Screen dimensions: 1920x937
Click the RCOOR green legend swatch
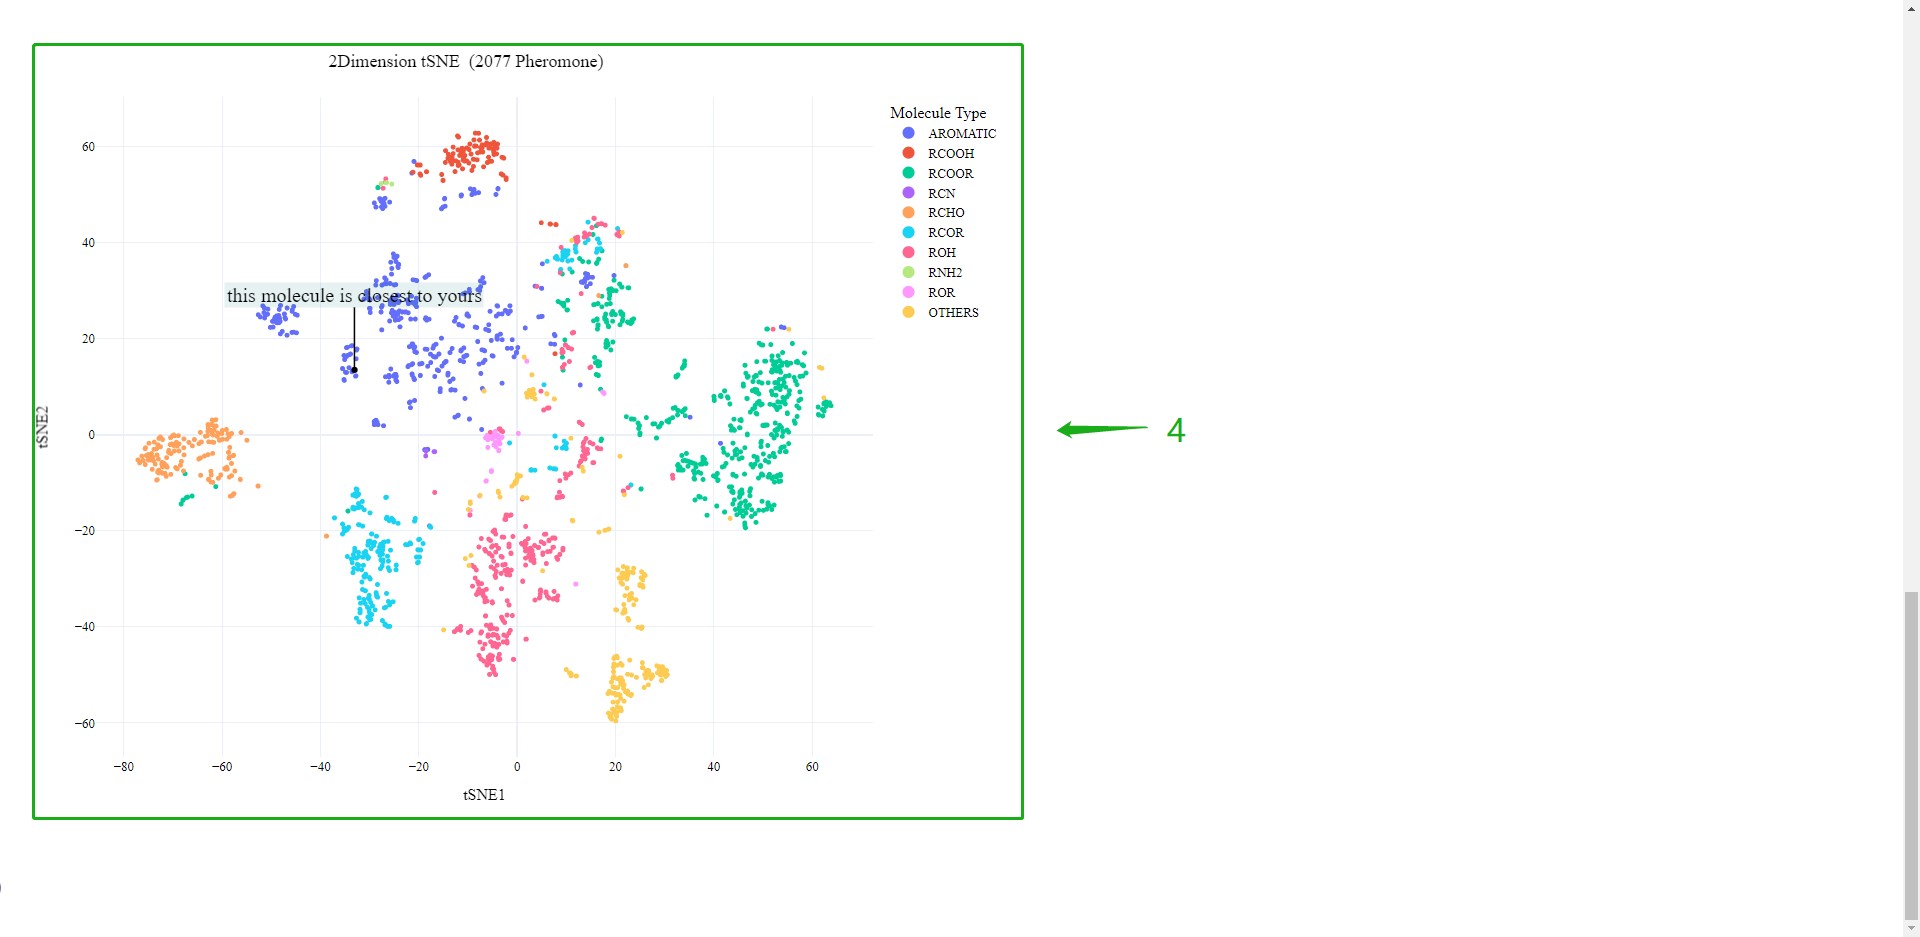click(x=908, y=173)
